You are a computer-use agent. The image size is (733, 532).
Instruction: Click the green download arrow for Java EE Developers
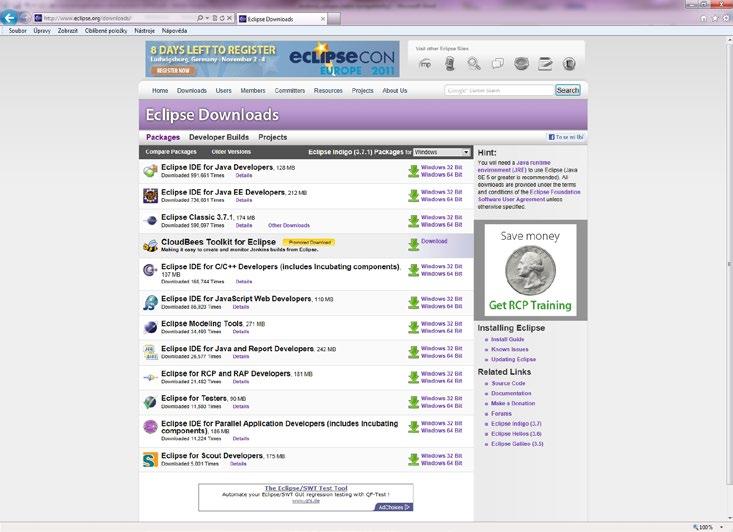point(413,196)
